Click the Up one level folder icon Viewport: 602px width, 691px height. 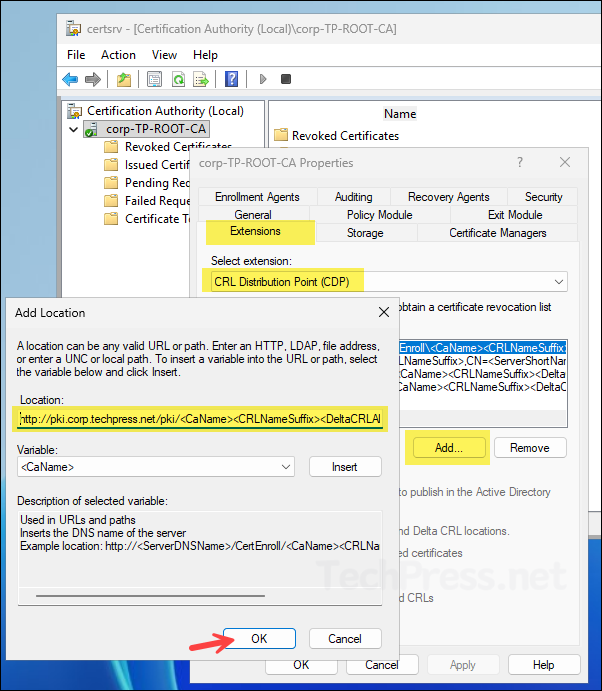pos(124,79)
